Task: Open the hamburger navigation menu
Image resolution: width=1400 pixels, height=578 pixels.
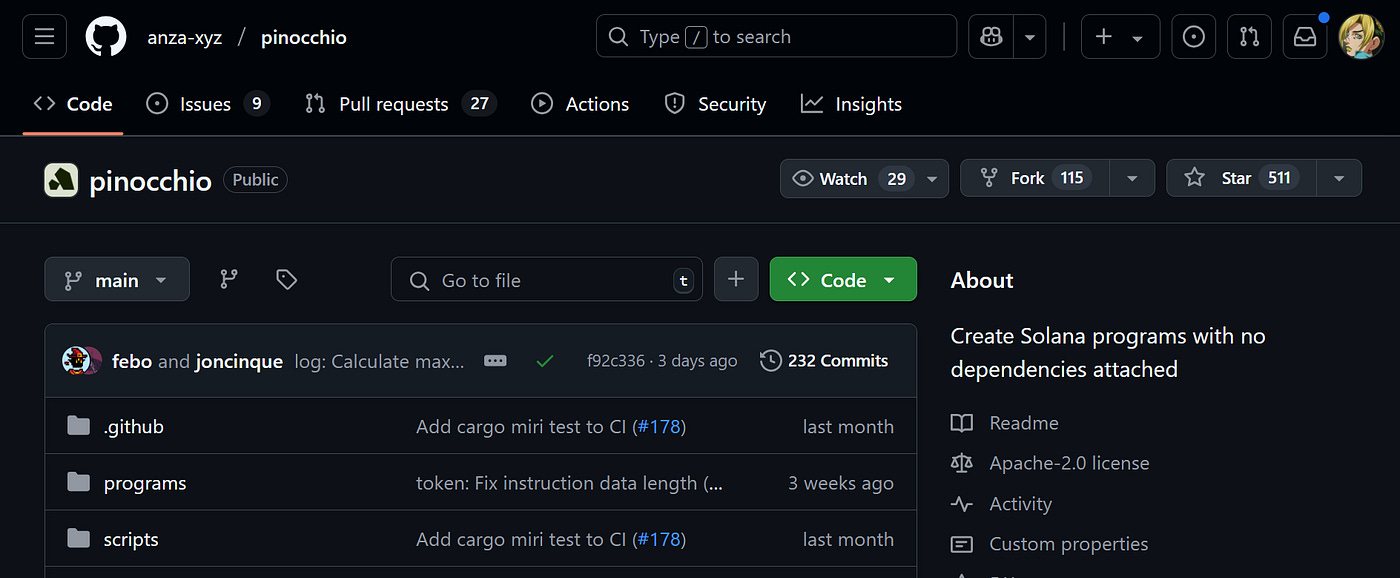Action: (44, 37)
